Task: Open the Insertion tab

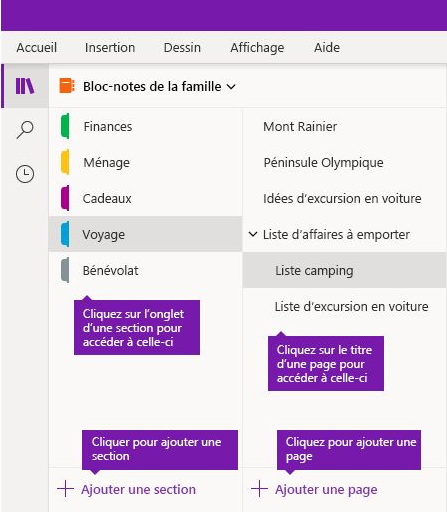Action: (110, 48)
